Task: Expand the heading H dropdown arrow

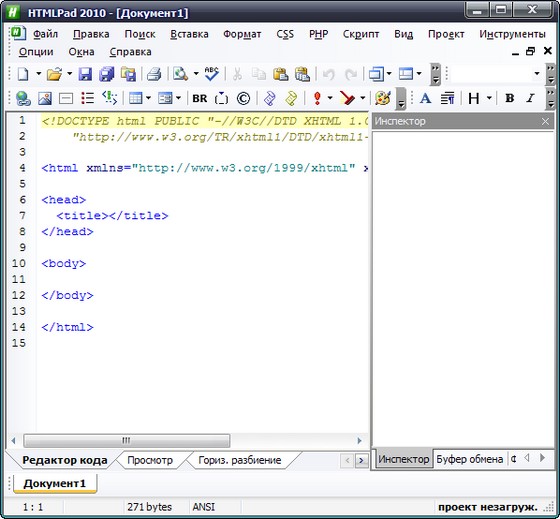Action: point(489,98)
